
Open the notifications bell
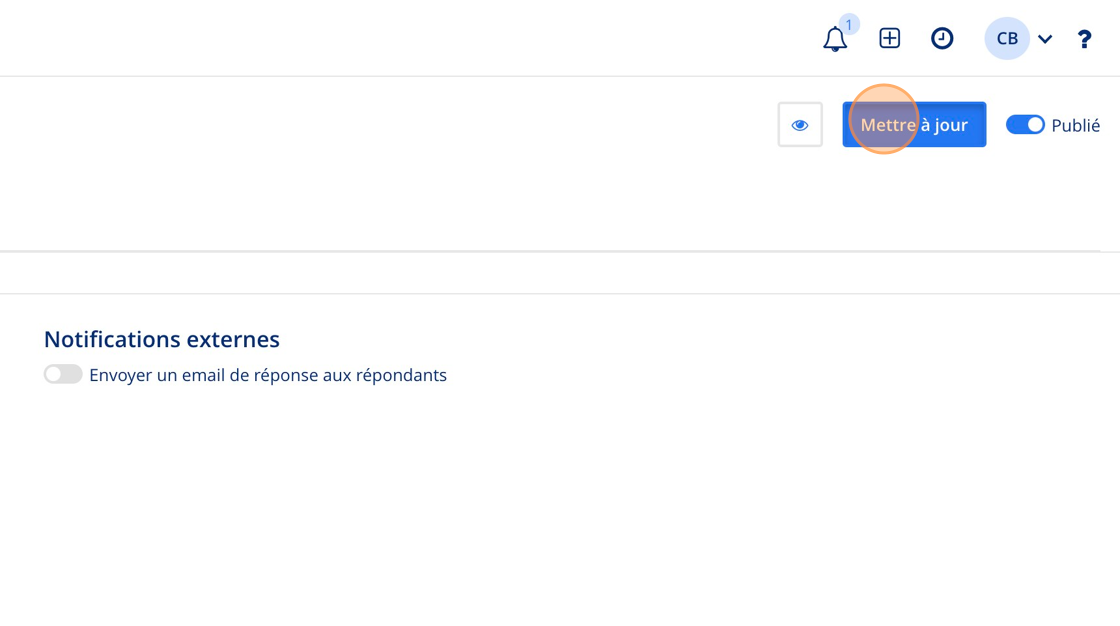pos(834,39)
